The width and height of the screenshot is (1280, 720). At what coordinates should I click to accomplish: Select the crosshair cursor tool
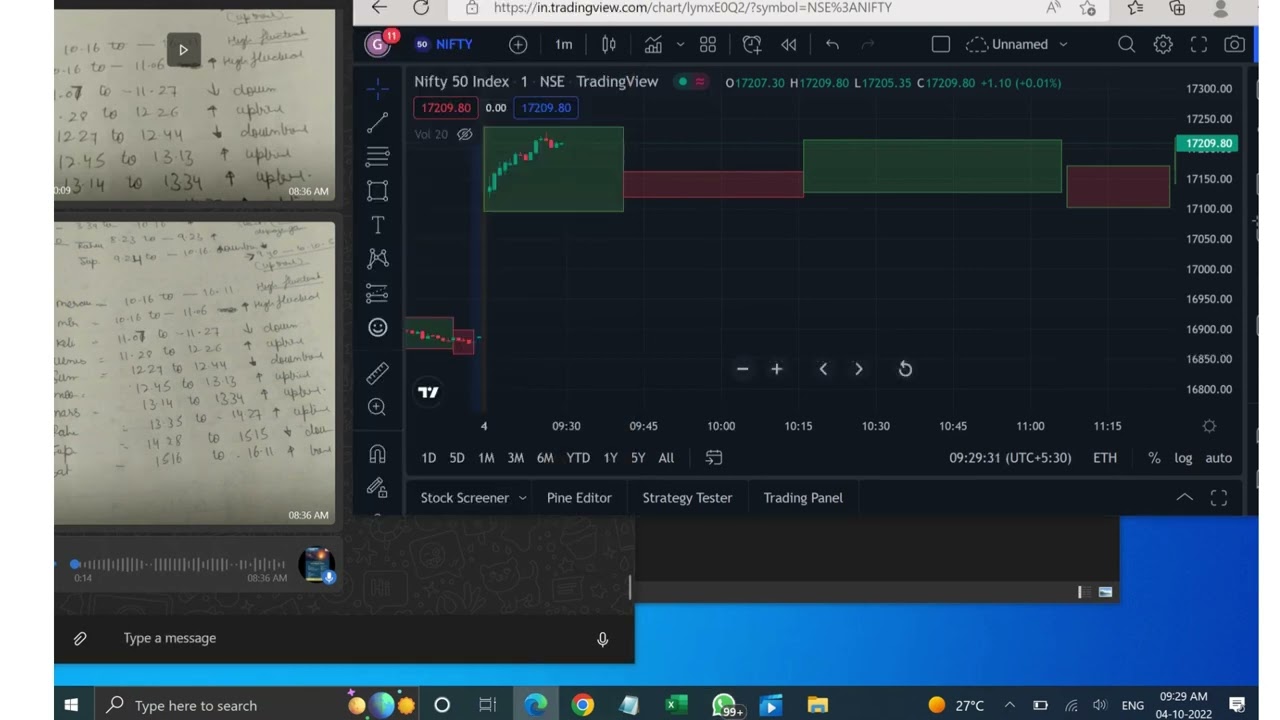click(377, 90)
